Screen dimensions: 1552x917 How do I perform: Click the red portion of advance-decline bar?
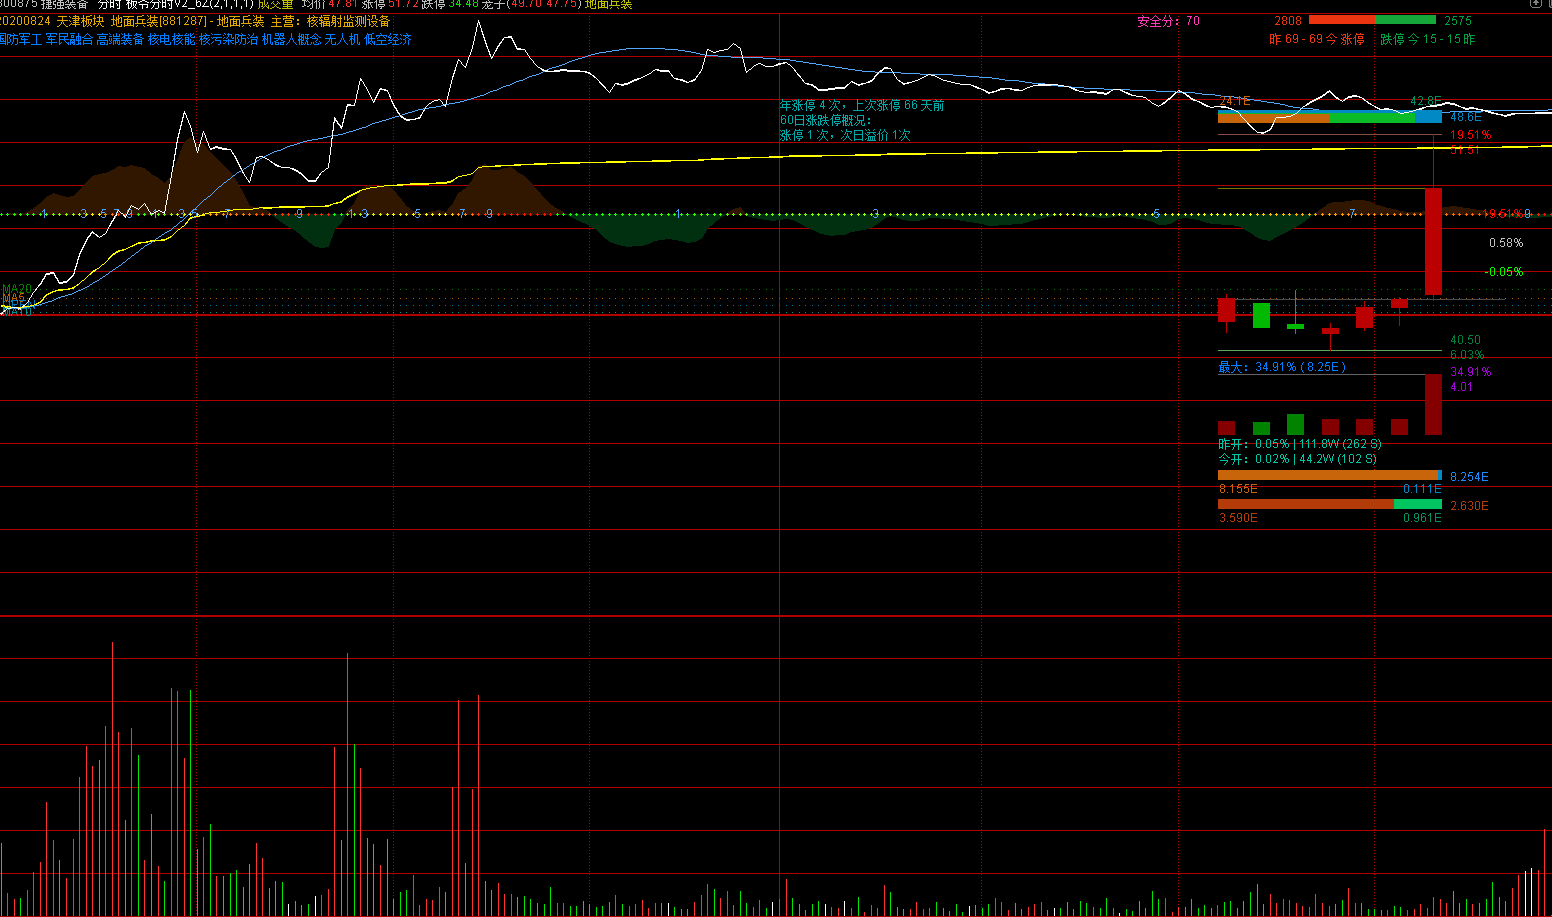click(x=1341, y=20)
